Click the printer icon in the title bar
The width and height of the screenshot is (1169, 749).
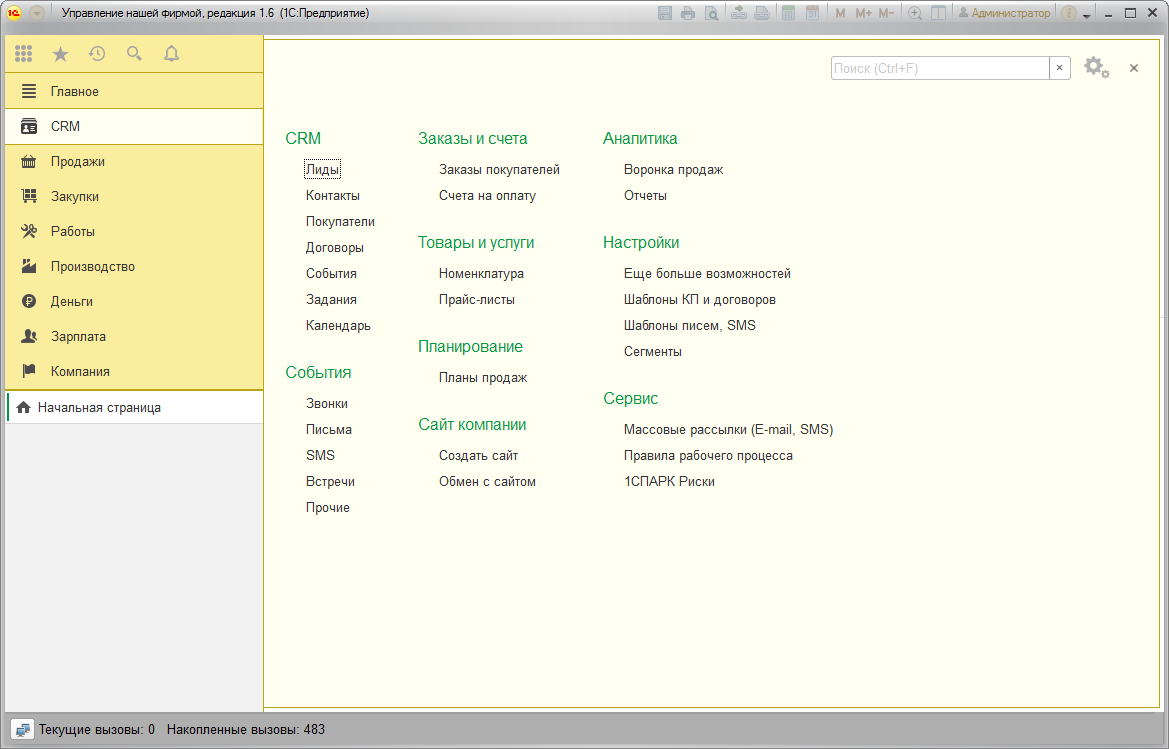click(x=688, y=13)
